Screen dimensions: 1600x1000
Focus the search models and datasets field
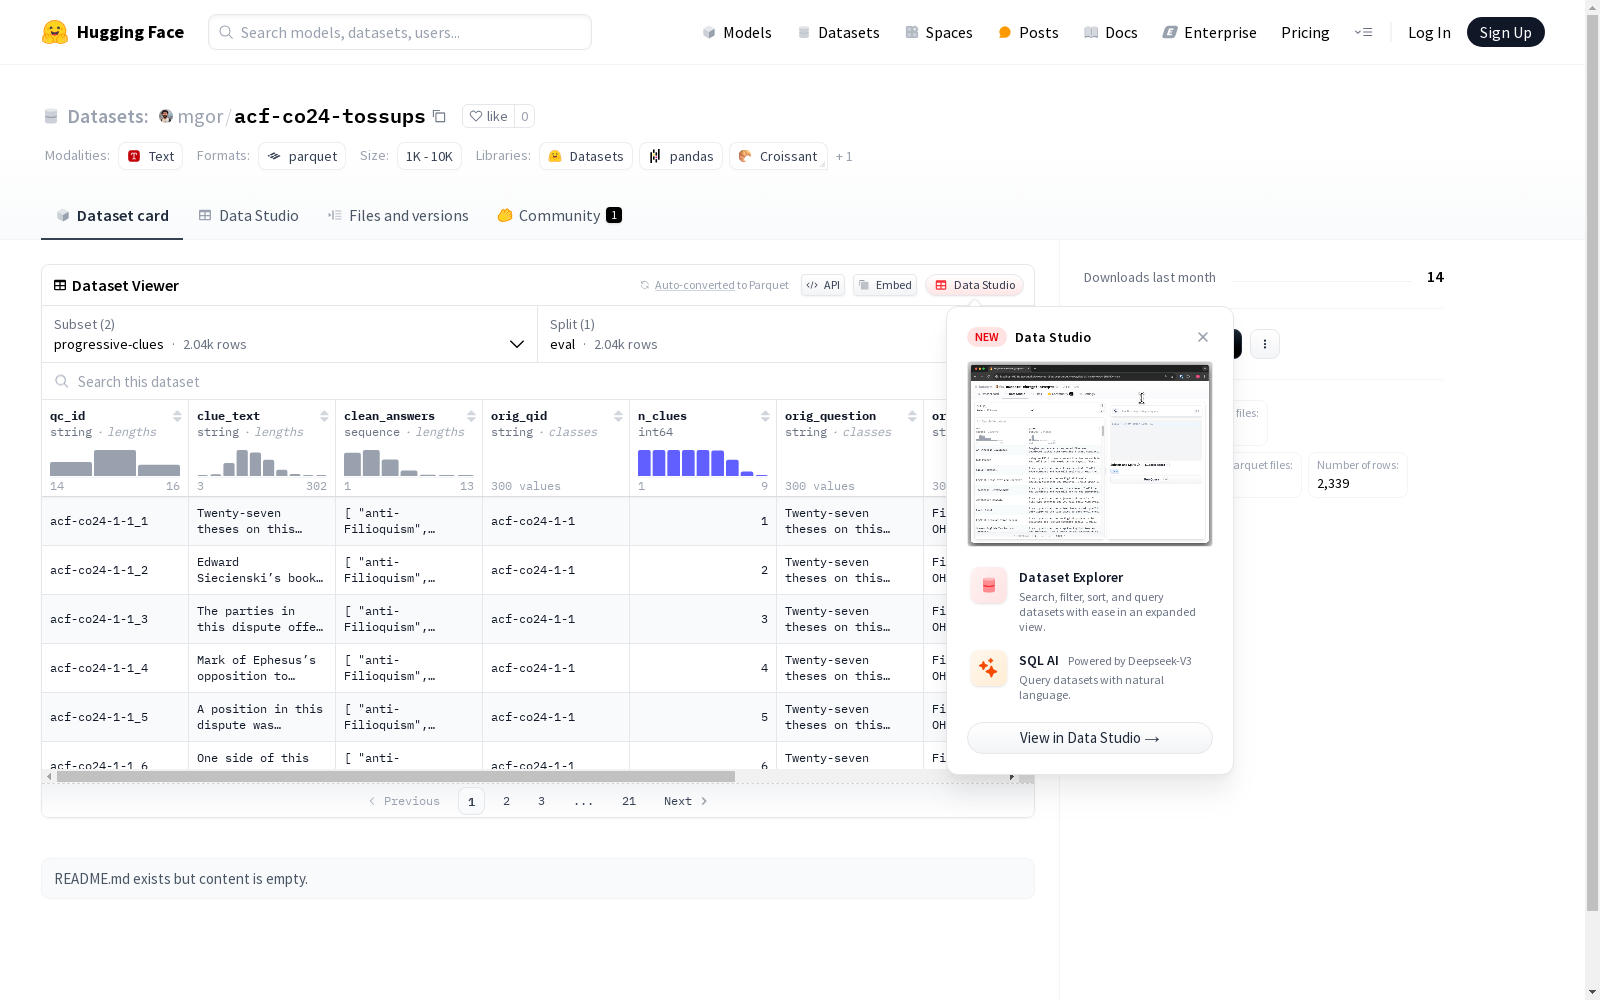point(400,32)
